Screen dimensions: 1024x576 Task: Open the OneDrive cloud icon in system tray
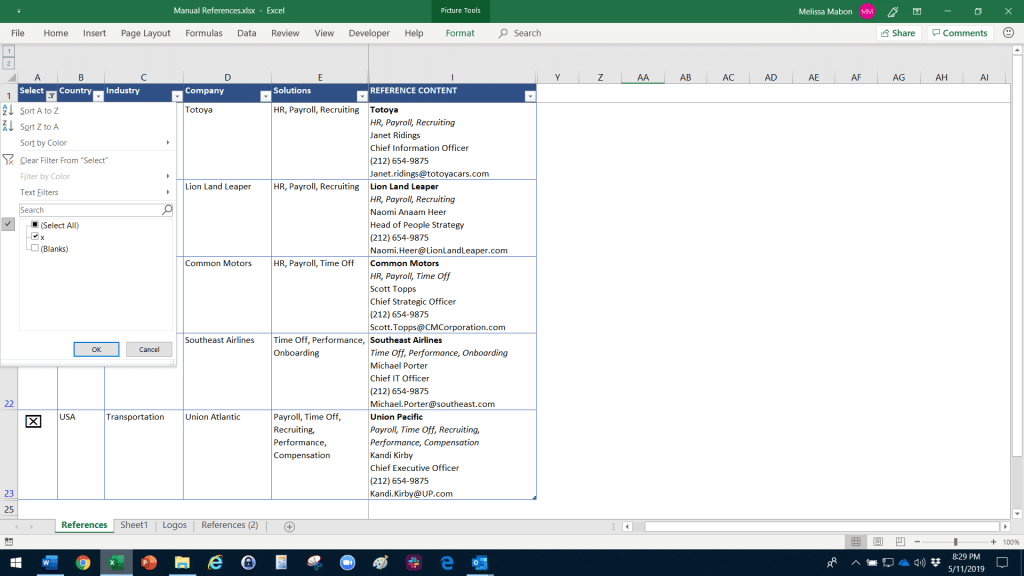[x=904, y=563]
